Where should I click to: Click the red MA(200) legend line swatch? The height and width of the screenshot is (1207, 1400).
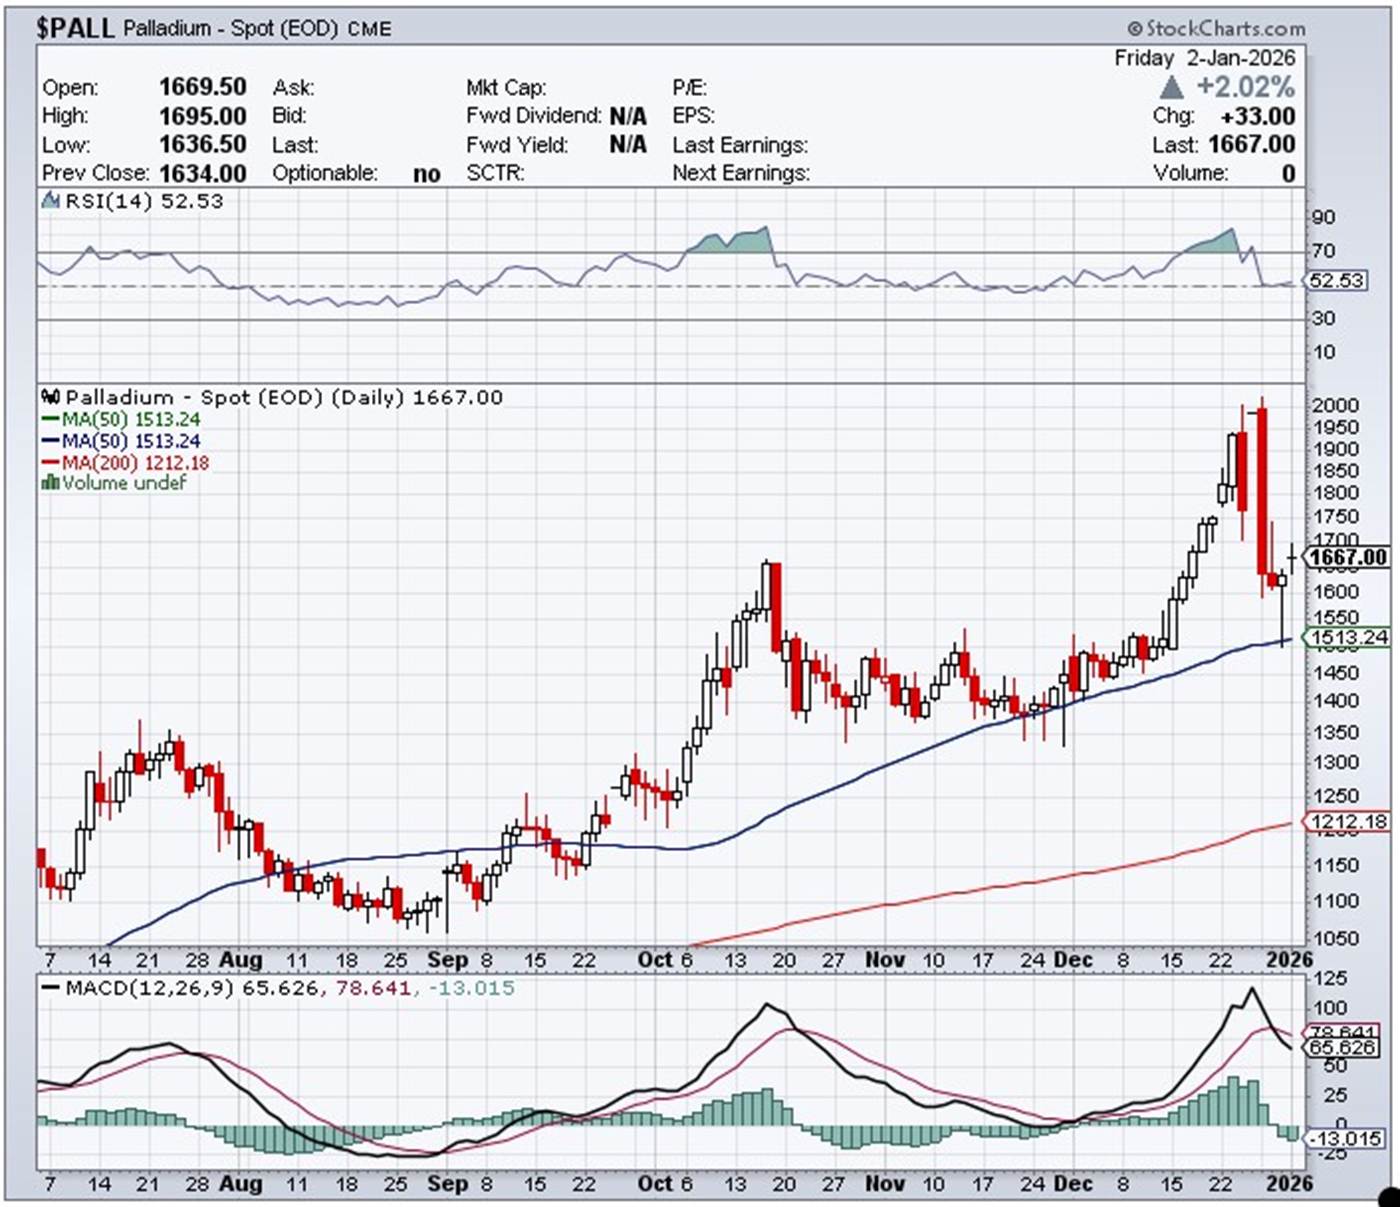point(50,463)
